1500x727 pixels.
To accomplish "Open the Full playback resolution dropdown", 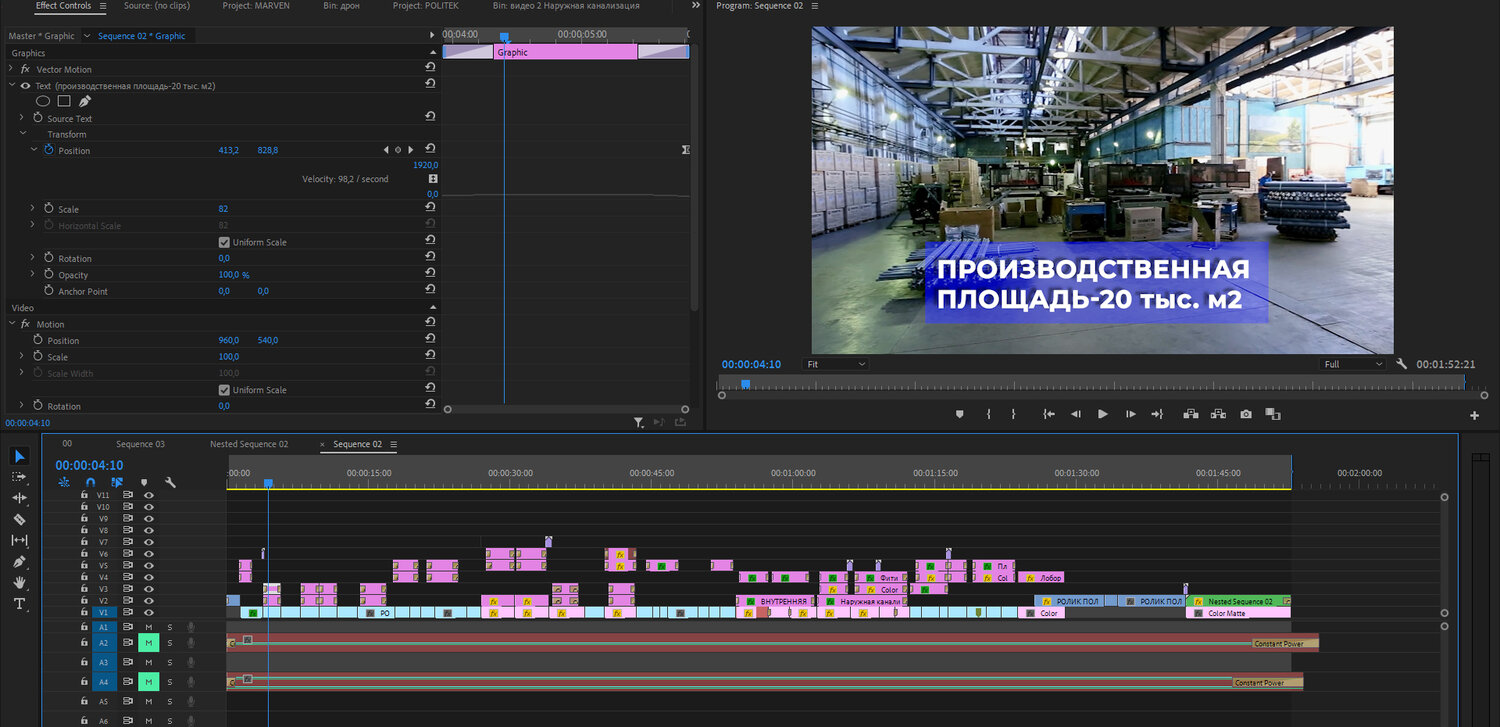I will pos(1352,364).
